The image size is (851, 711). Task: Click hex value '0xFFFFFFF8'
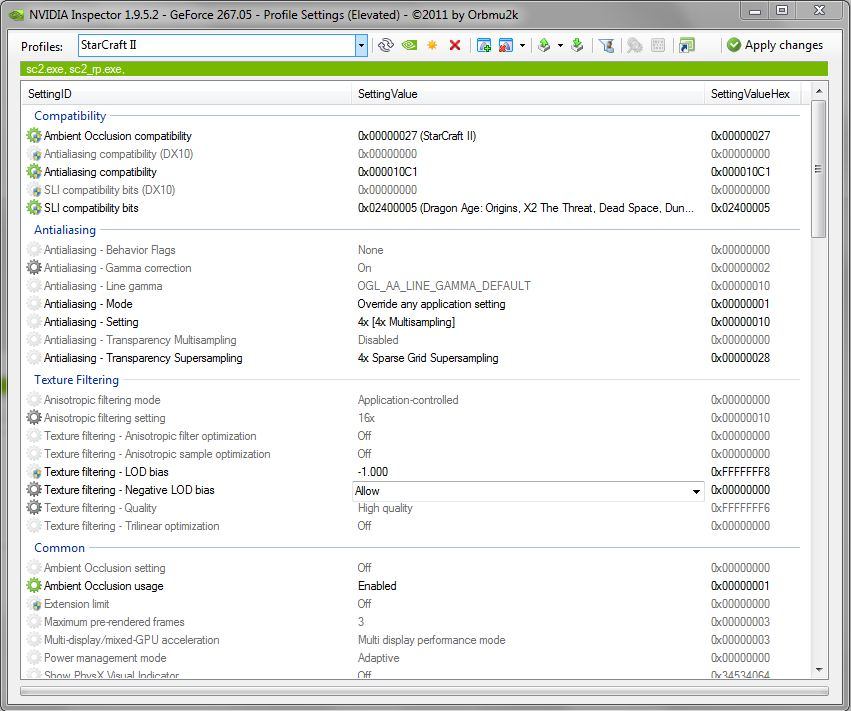pyautogui.click(x=740, y=472)
